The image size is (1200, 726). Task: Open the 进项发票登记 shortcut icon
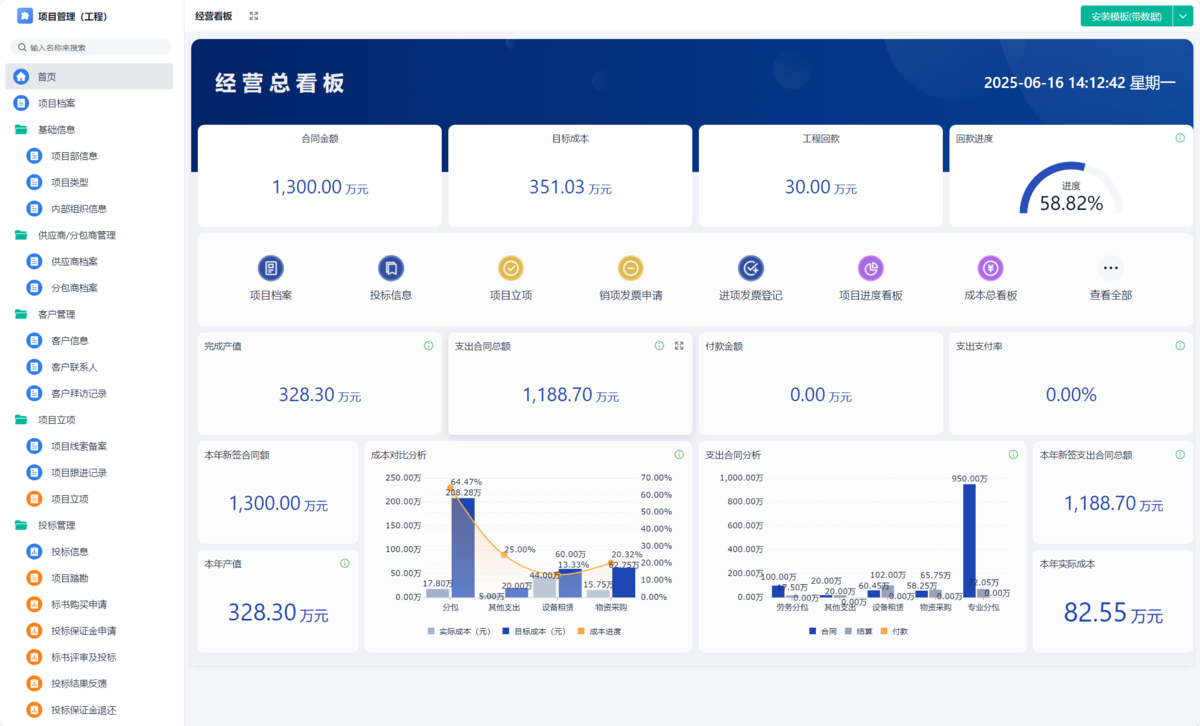[x=750, y=268]
